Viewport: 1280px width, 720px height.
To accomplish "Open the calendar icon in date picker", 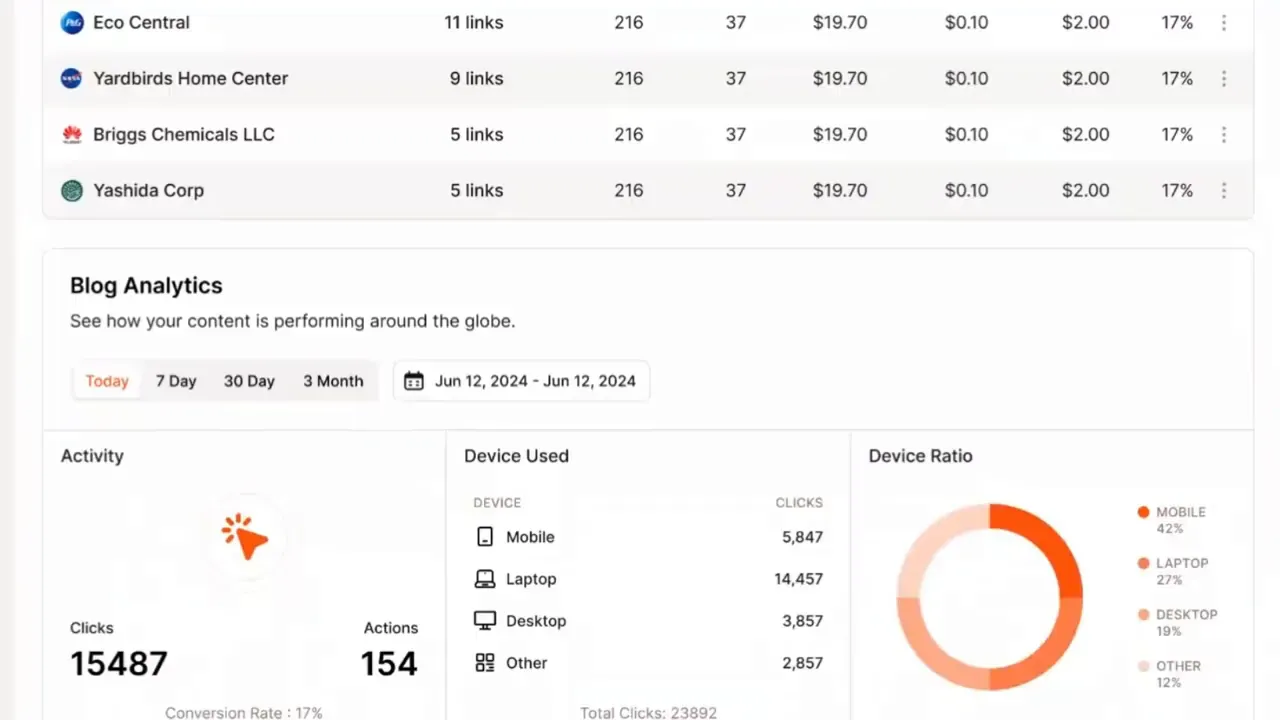I will [x=413, y=380].
